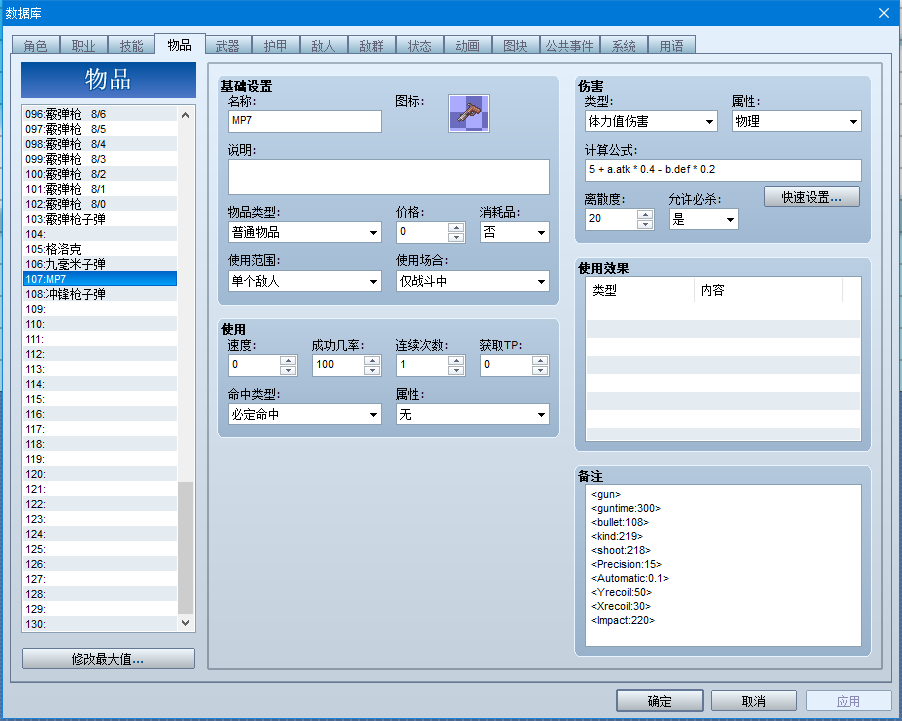
Task: Switch to the 敌人 tab
Action: (x=323, y=45)
